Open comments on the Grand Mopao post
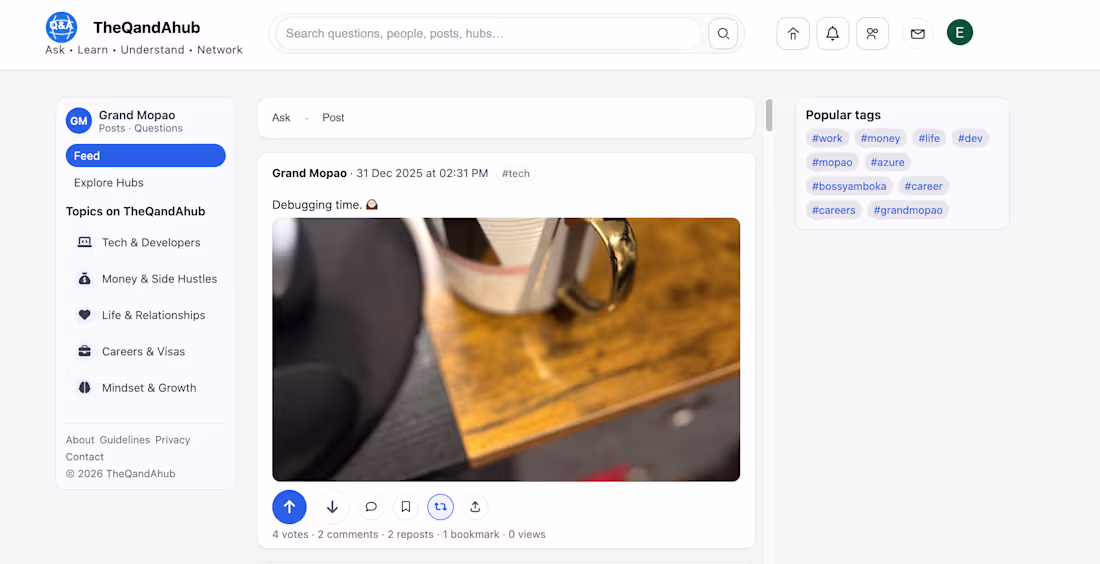Image resolution: width=1100 pixels, height=564 pixels. (371, 506)
